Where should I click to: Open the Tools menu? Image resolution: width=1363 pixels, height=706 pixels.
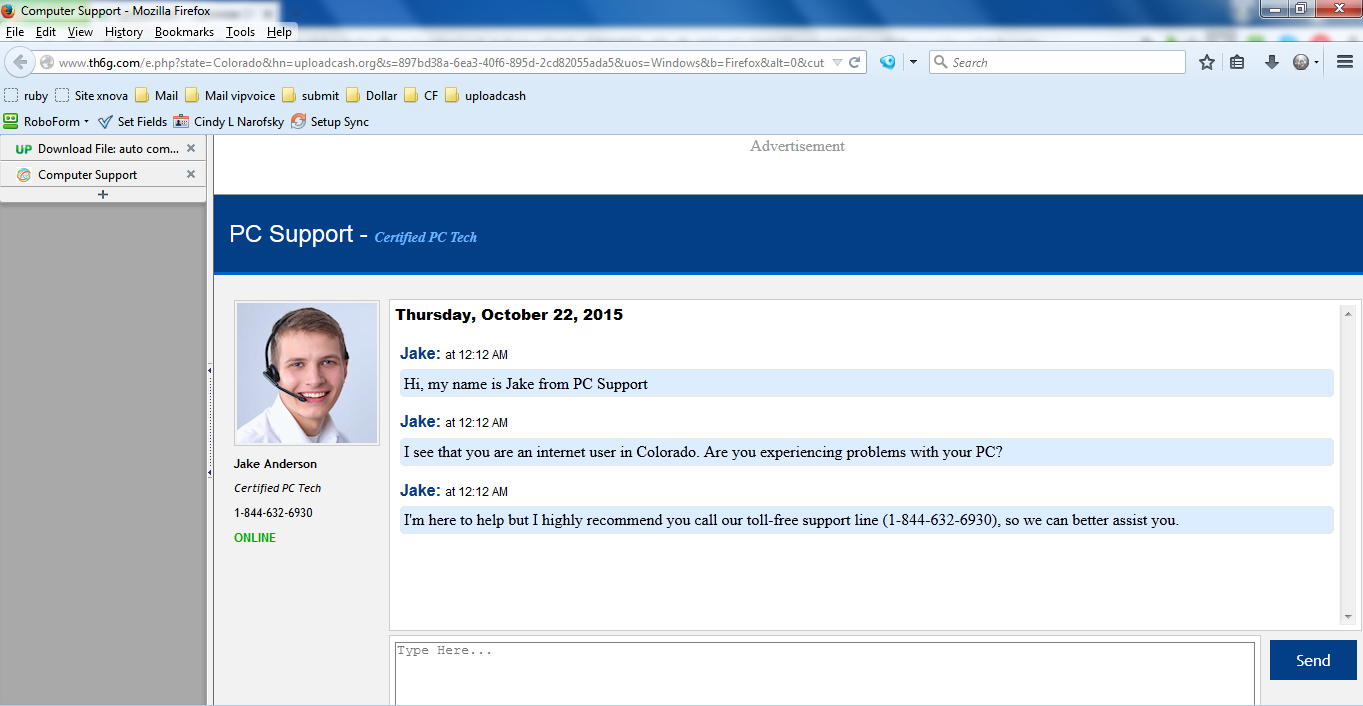(x=240, y=32)
